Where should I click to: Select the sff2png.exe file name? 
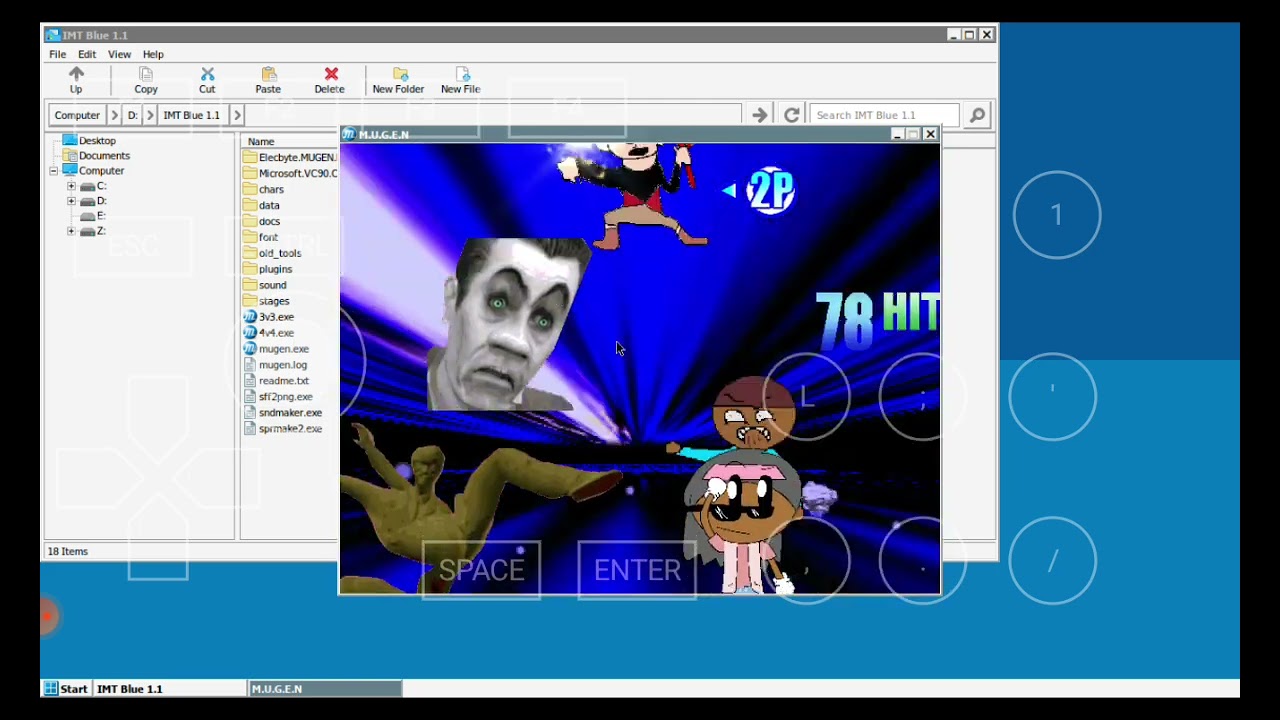(286, 397)
